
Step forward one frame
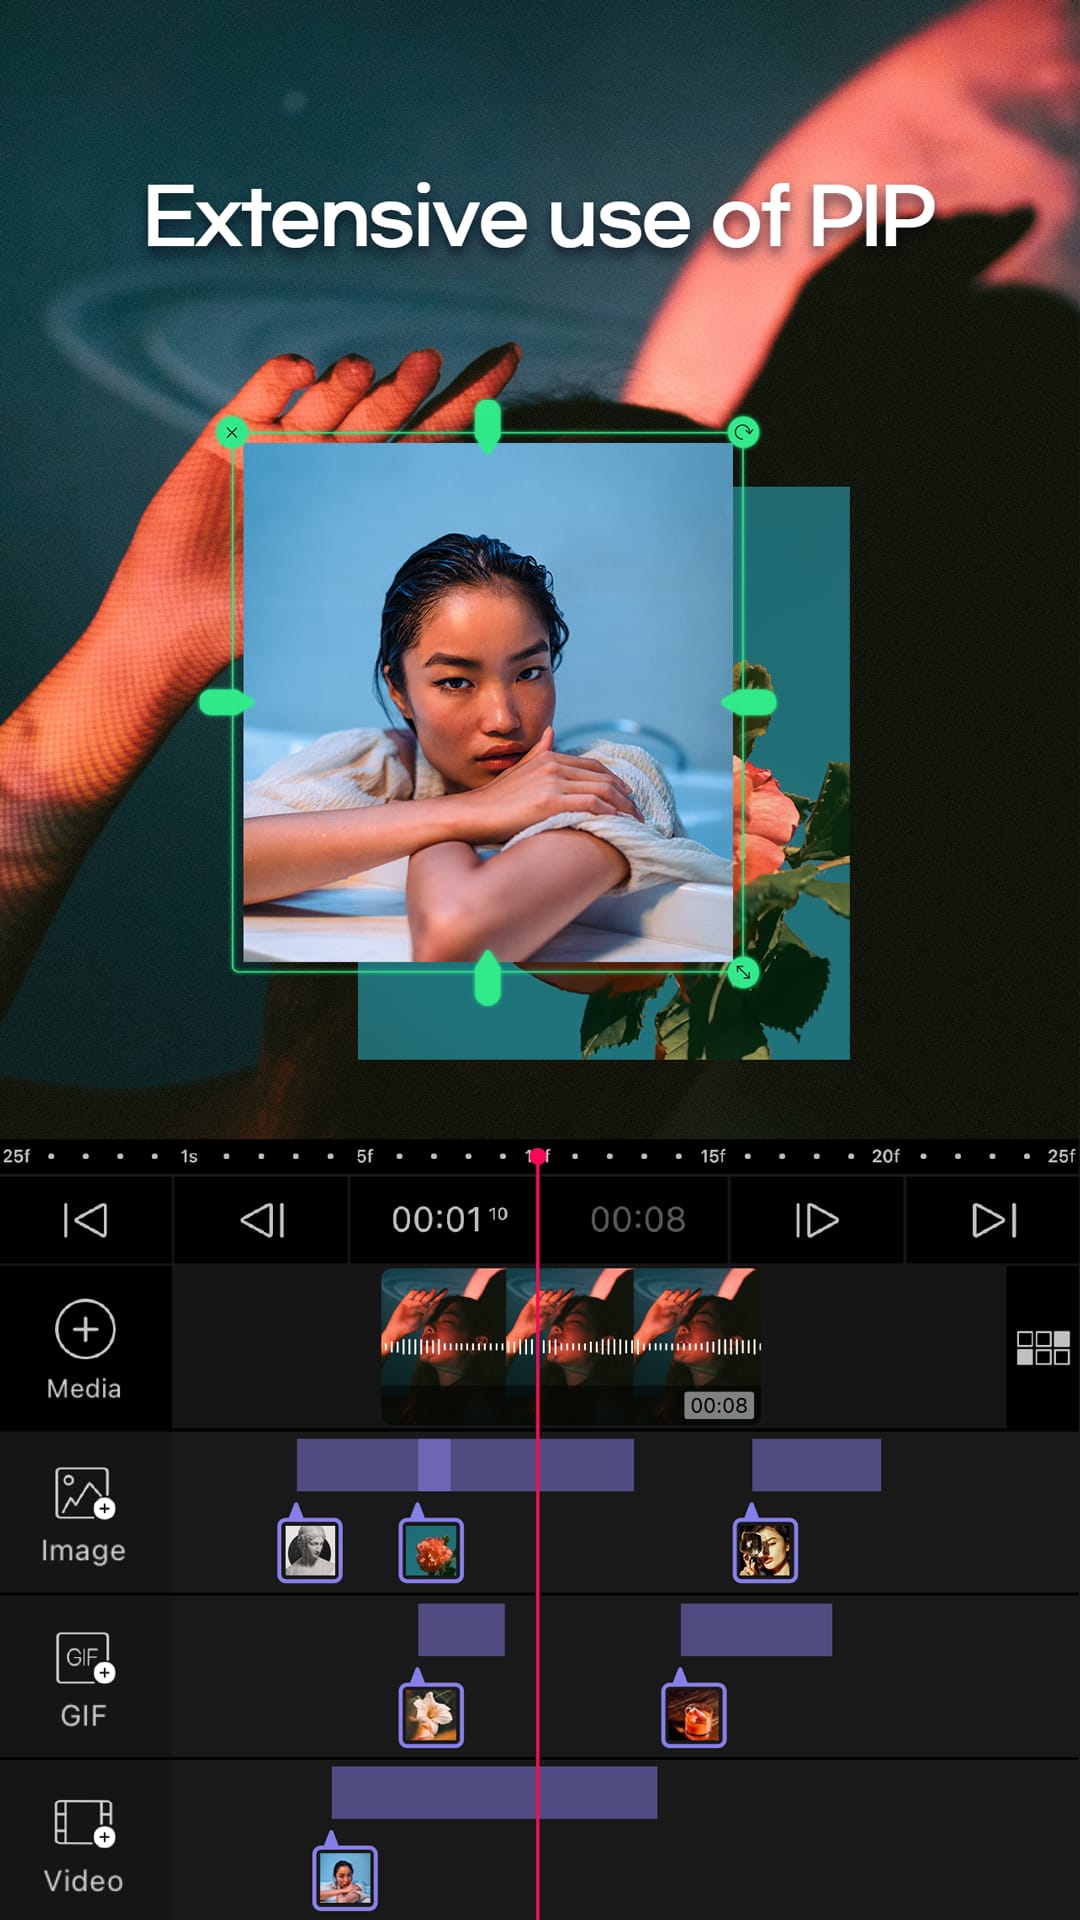point(816,1220)
